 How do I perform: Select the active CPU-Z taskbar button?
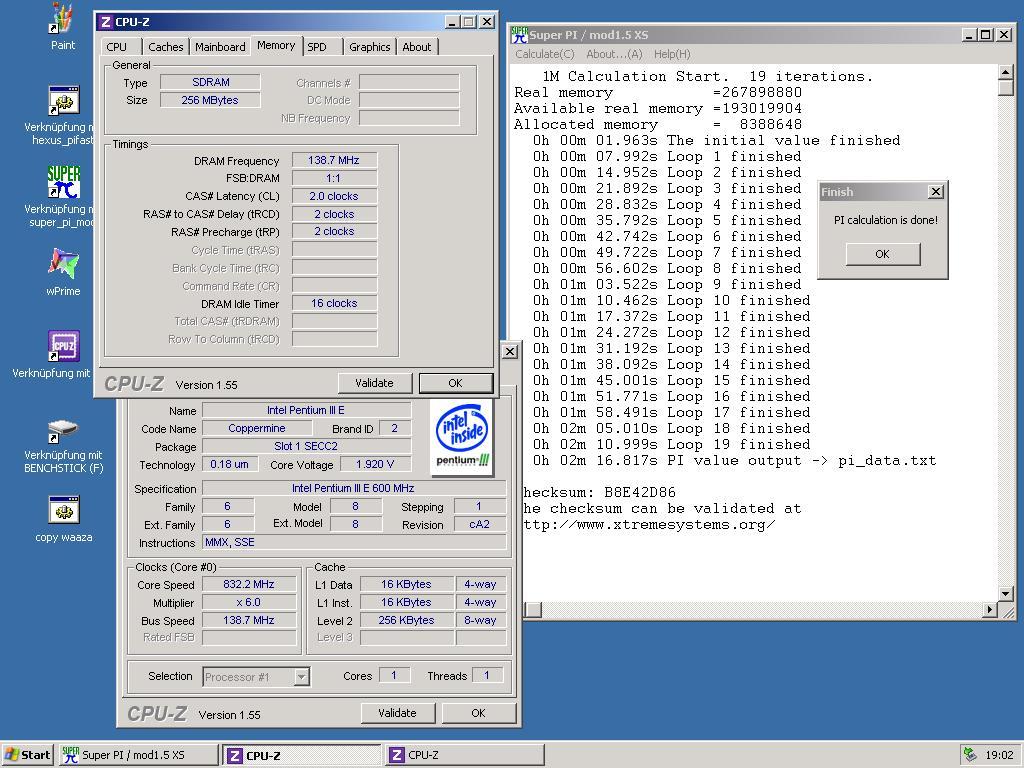click(302, 755)
